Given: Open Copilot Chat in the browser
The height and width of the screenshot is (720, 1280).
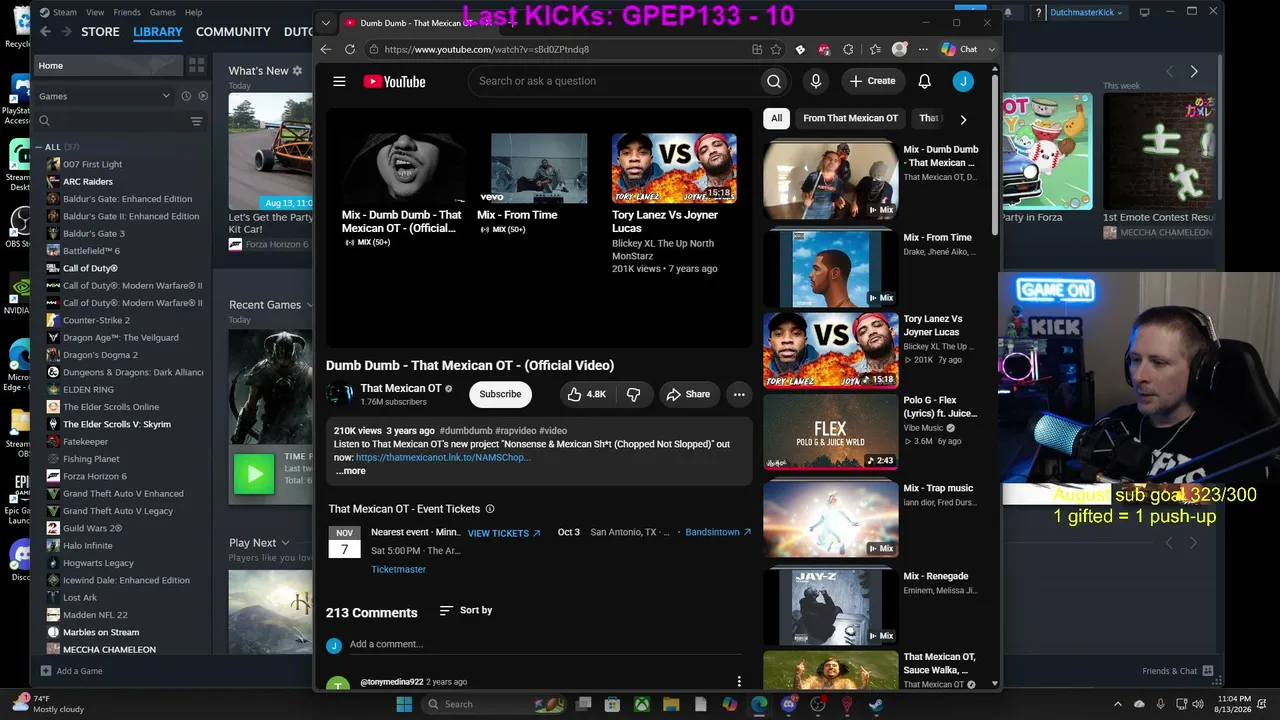Looking at the screenshot, I should [x=960, y=49].
